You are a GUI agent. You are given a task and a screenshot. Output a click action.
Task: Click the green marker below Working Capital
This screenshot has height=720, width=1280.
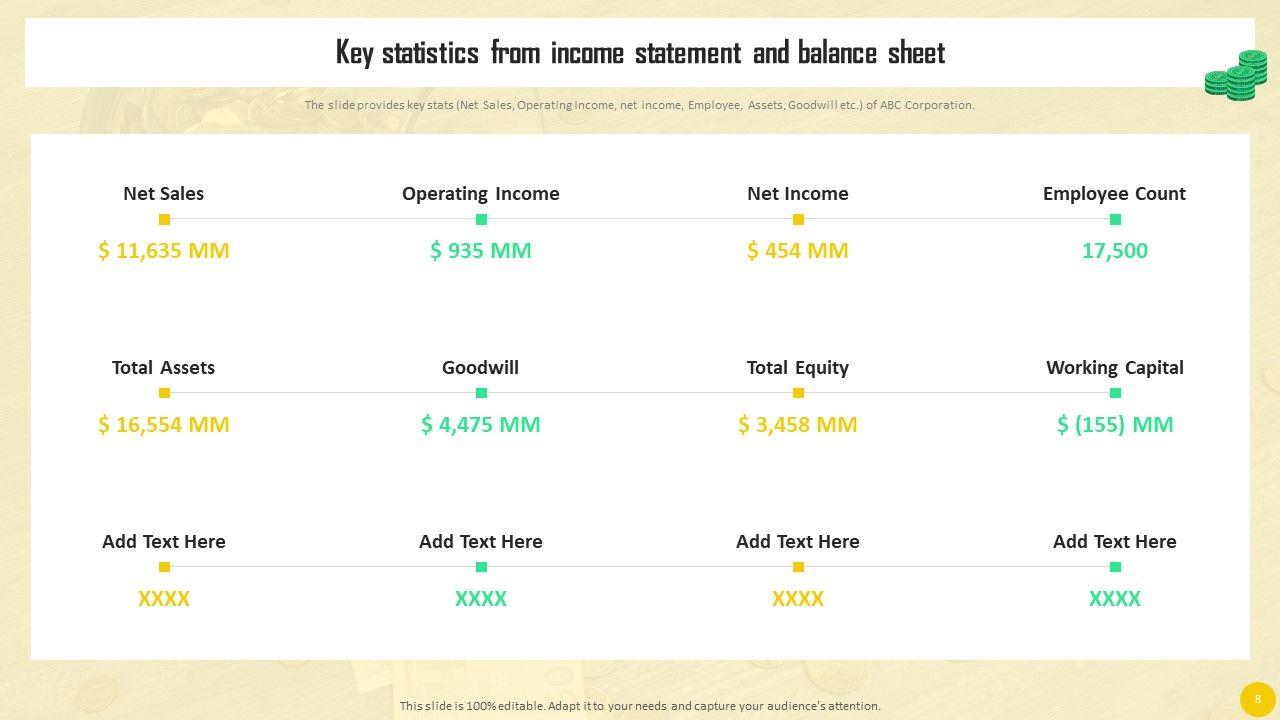pyautogui.click(x=1115, y=393)
